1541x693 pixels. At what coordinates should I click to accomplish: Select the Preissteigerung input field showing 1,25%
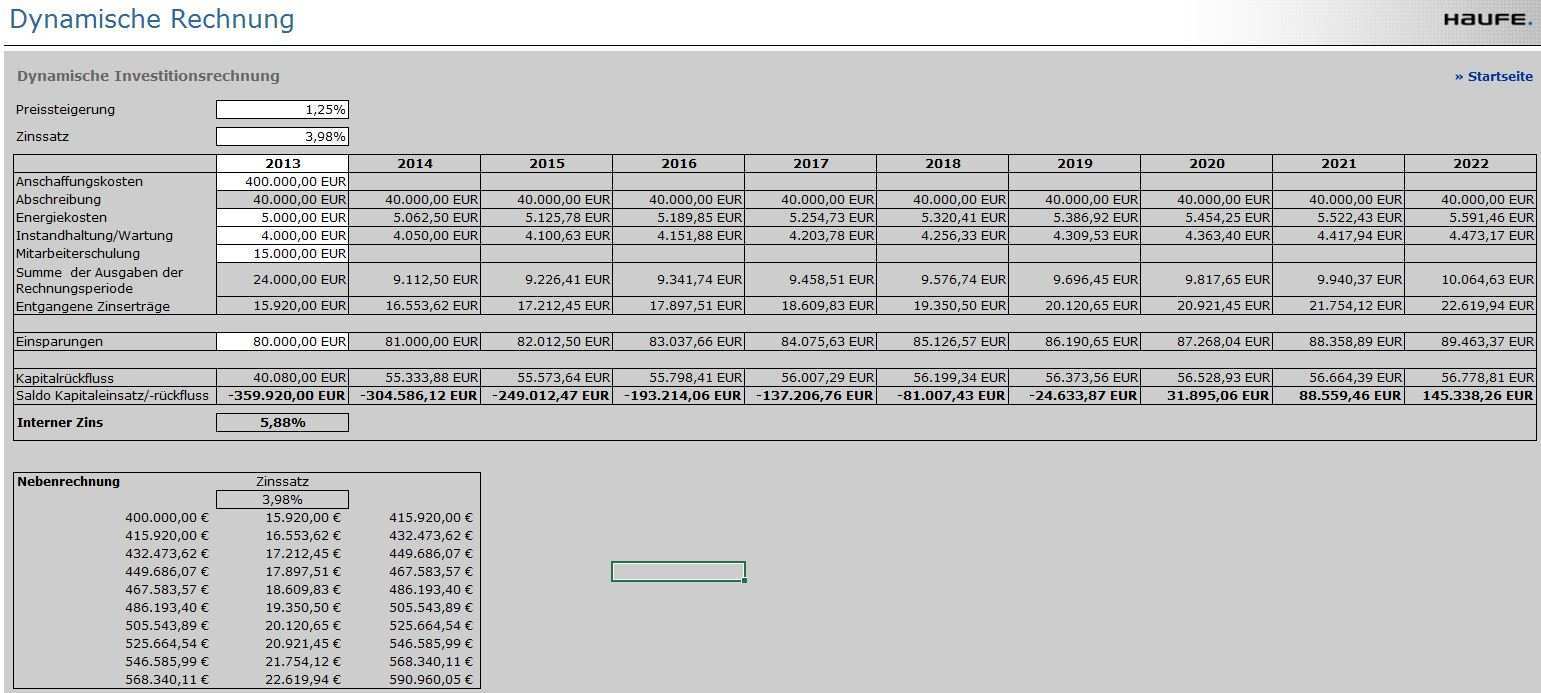(x=282, y=110)
